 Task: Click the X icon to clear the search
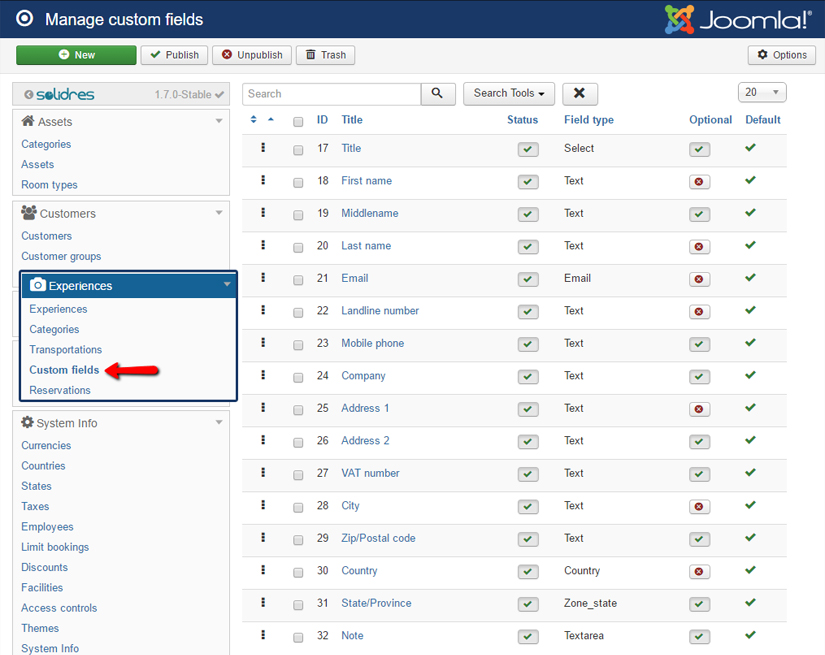(x=580, y=93)
